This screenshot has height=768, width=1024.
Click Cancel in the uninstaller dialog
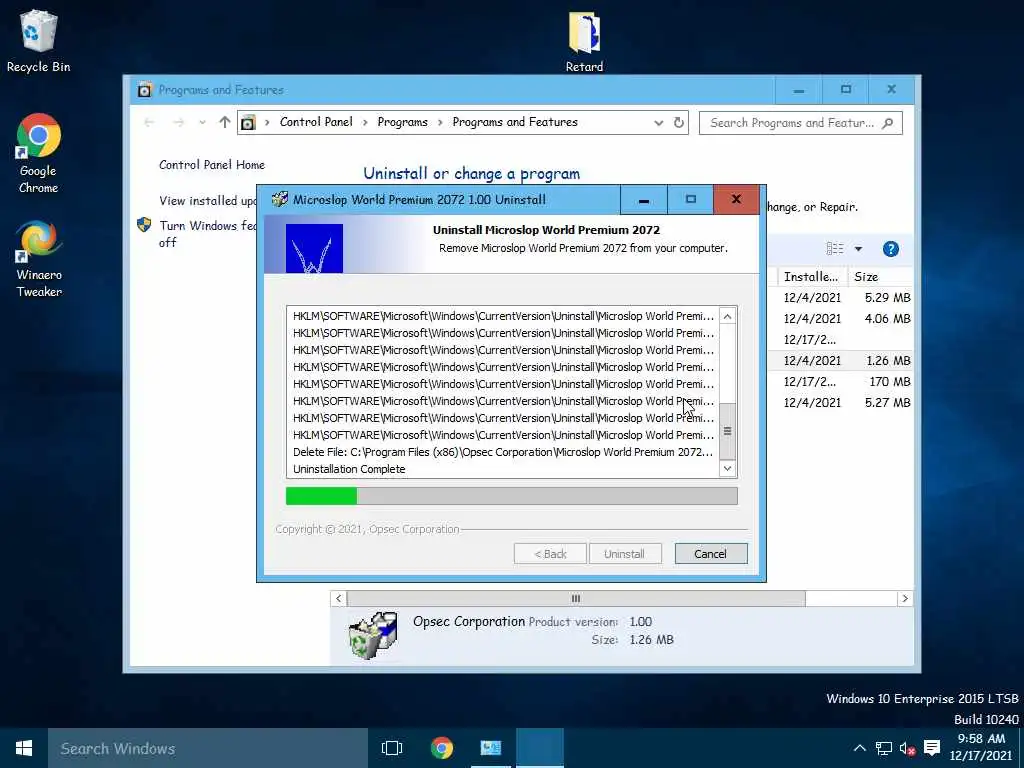[x=711, y=554]
